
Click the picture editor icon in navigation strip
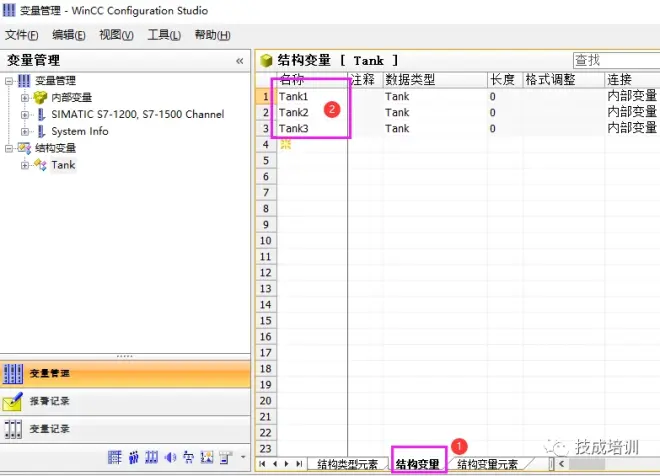[x=207, y=457]
